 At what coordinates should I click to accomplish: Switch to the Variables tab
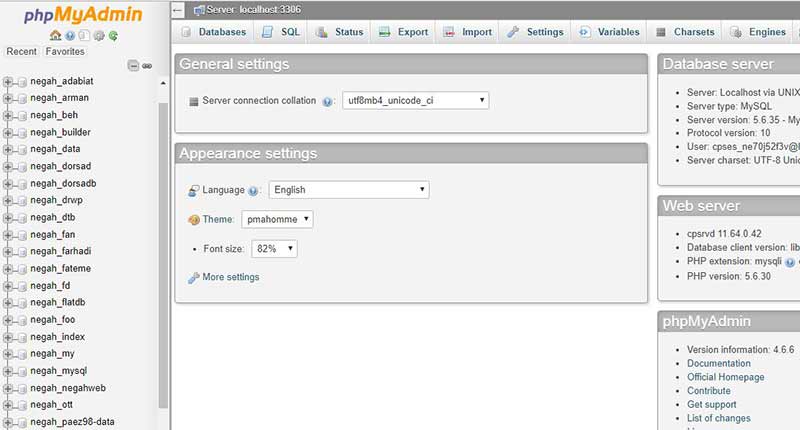click(x=609, y=32)
